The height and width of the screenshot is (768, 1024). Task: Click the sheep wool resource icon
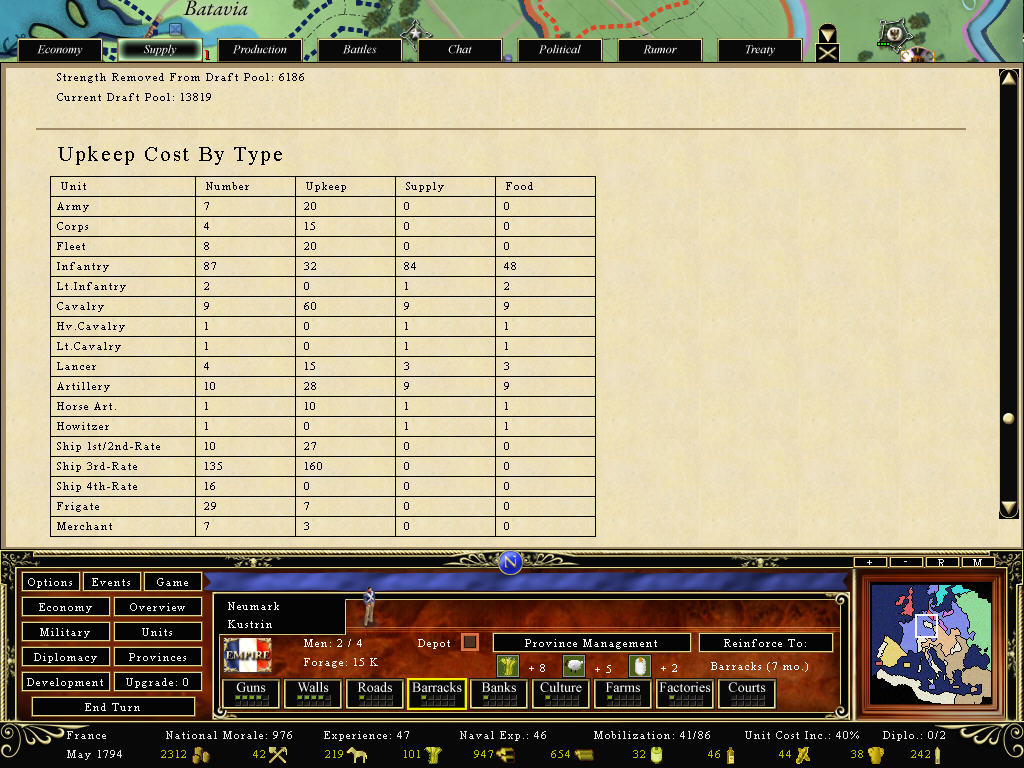pyautogui.click(x=574, y=666)
